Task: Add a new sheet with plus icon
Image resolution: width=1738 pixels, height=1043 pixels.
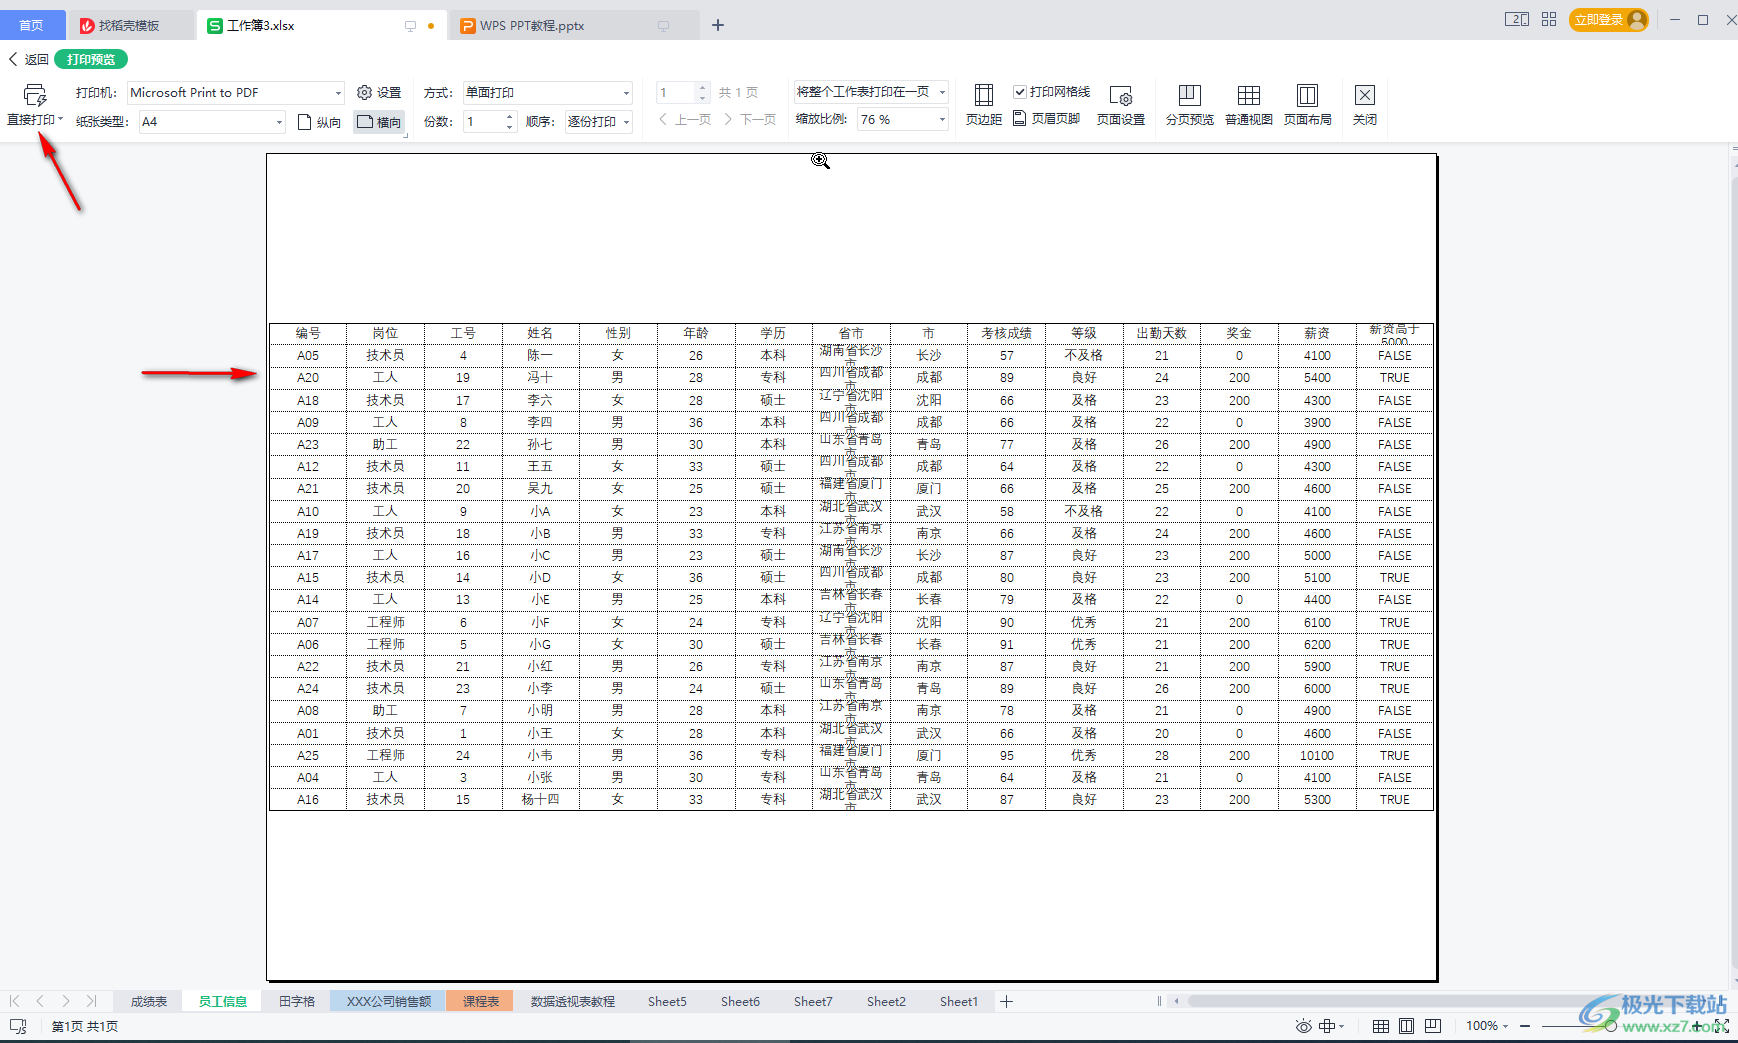Action: (1007, 1001)
